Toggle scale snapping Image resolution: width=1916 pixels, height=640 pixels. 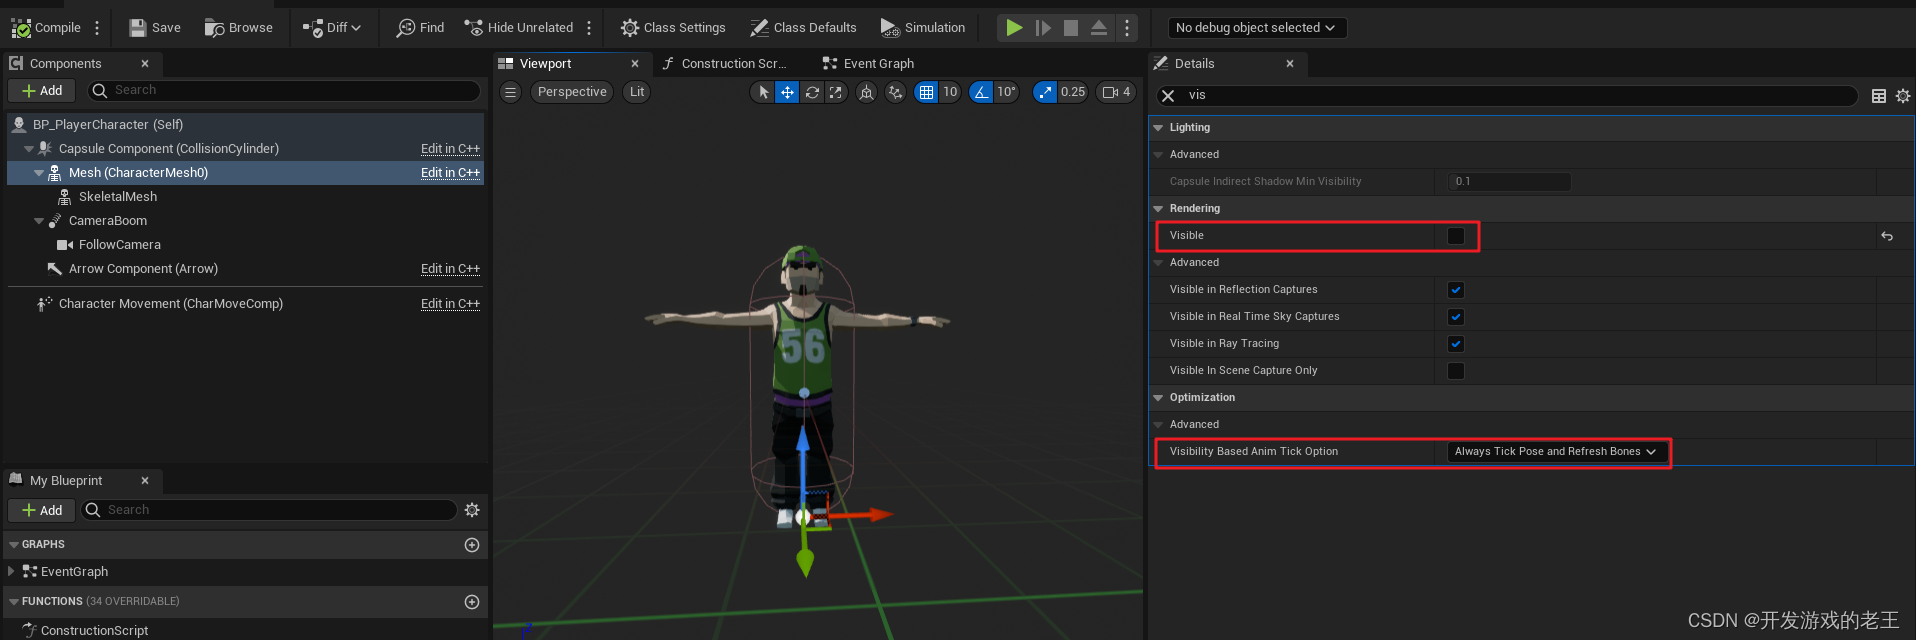(x=1045, y=92)
